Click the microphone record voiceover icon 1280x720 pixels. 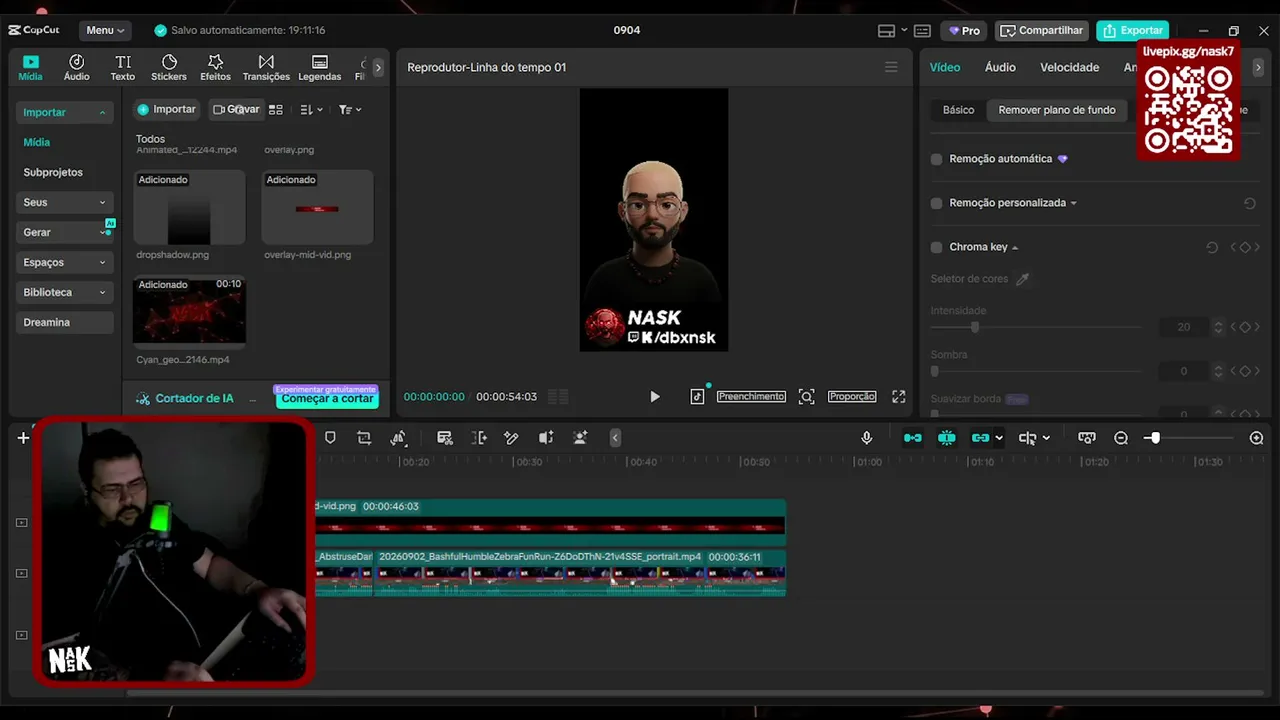867,438
